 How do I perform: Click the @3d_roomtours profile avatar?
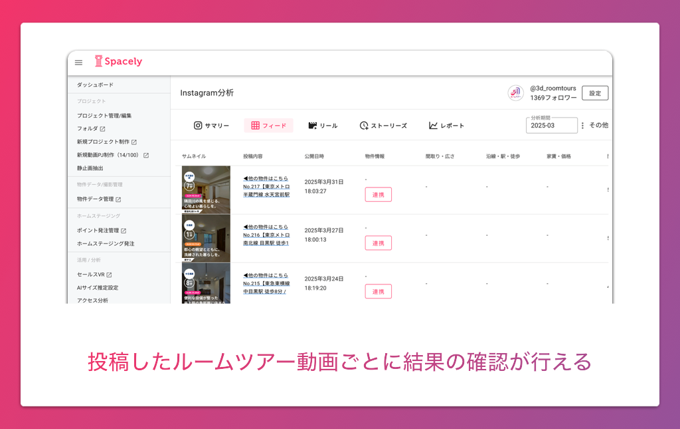tap(515, 93)
